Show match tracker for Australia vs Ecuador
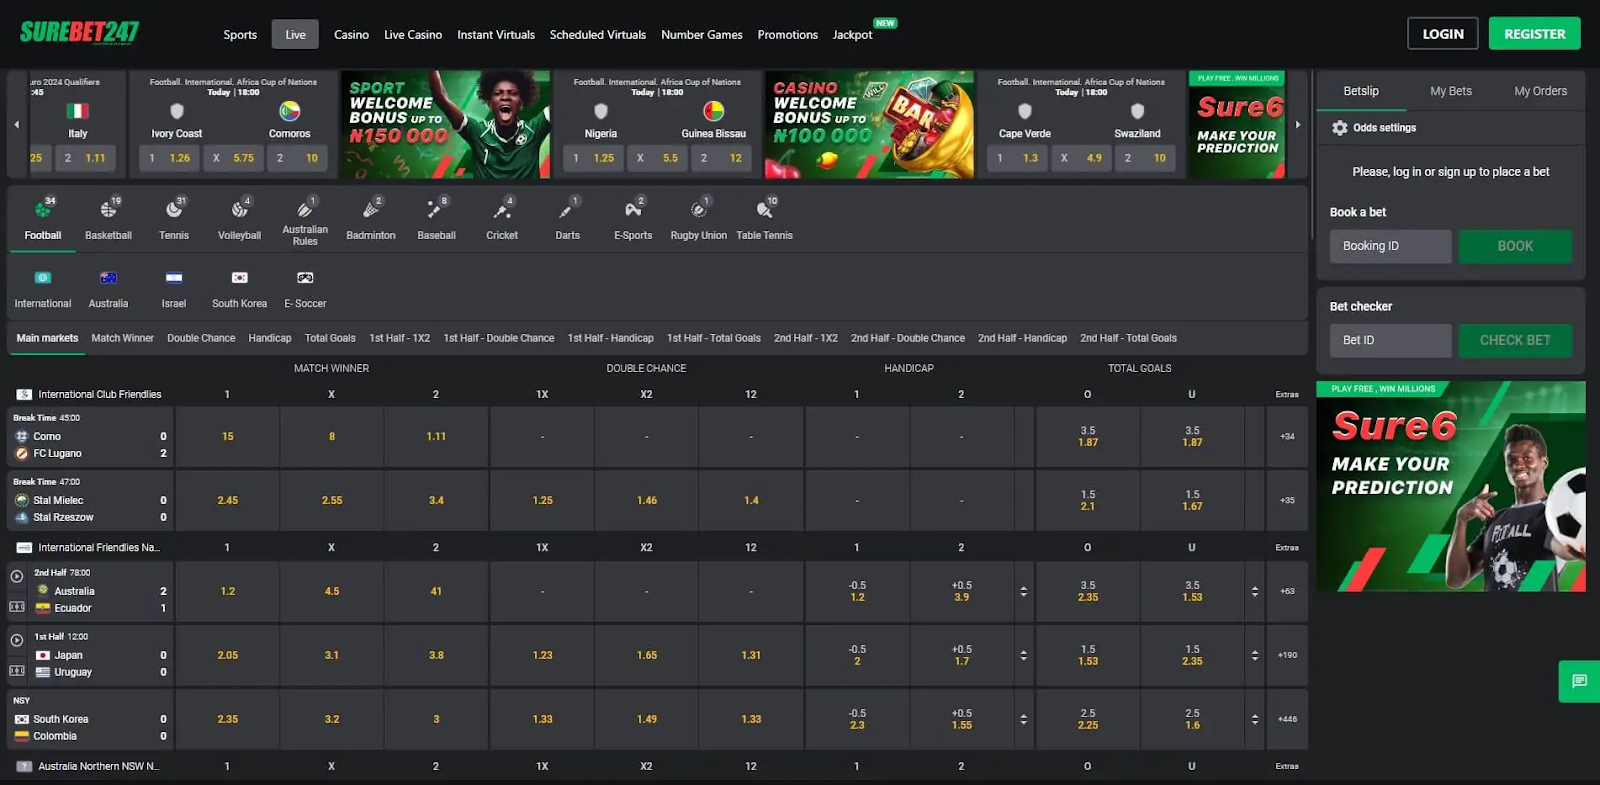Viewport: 1600px width, 785px height. (x=17, y=607)
